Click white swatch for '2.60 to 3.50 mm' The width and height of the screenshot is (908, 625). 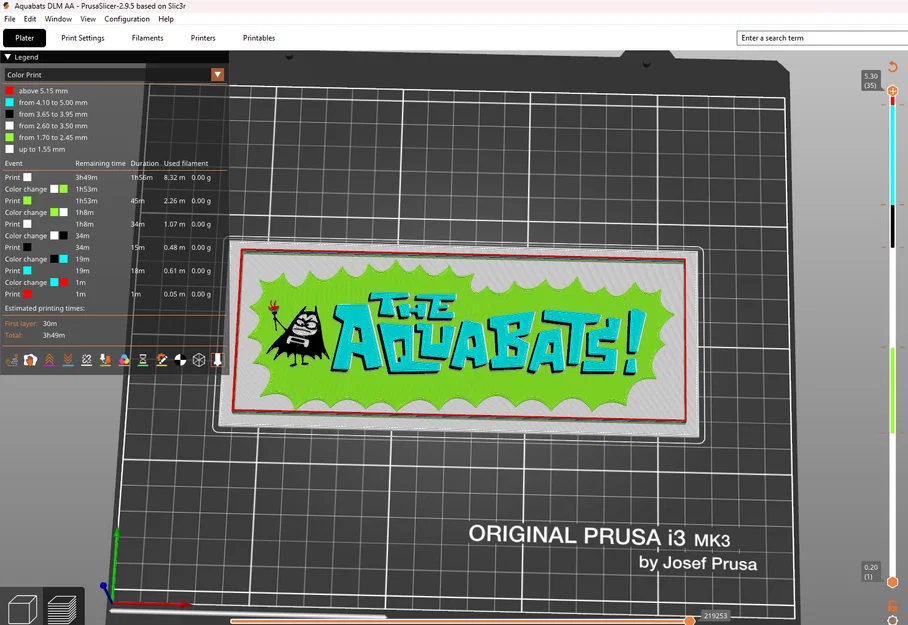point(9,126)
